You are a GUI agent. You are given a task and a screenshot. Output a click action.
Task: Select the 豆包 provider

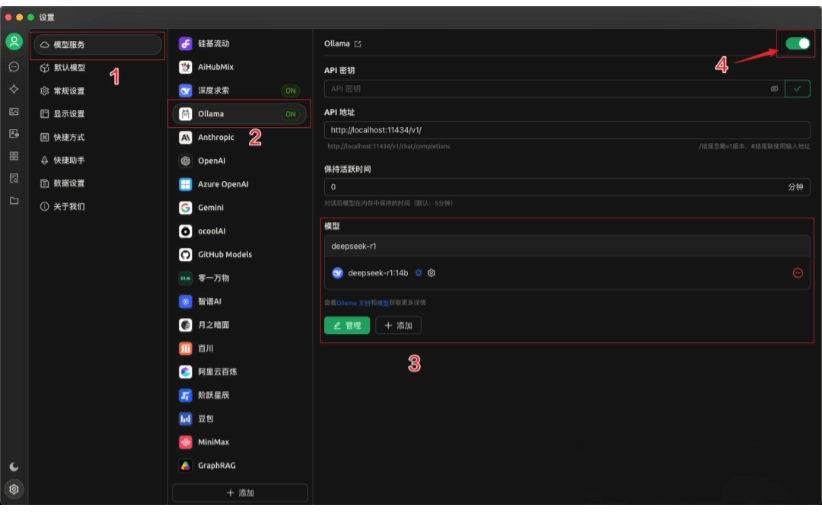(x=239, y=419)
